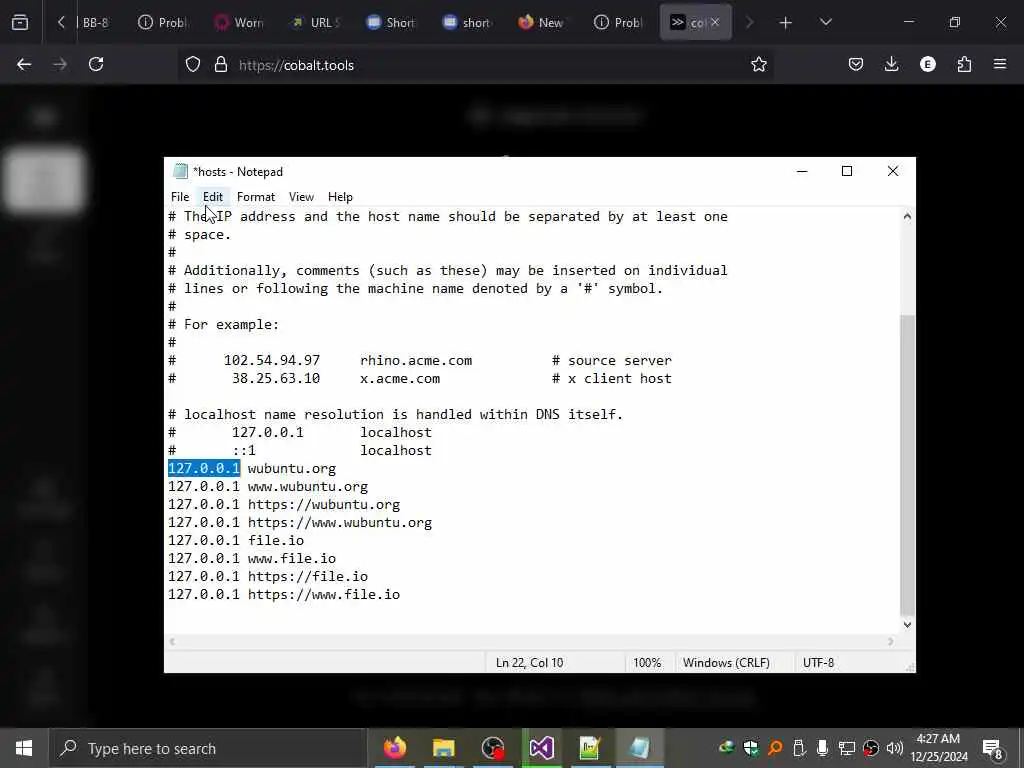
Task: Open the clock showing 4:27 AM
Action: [939, 748]
